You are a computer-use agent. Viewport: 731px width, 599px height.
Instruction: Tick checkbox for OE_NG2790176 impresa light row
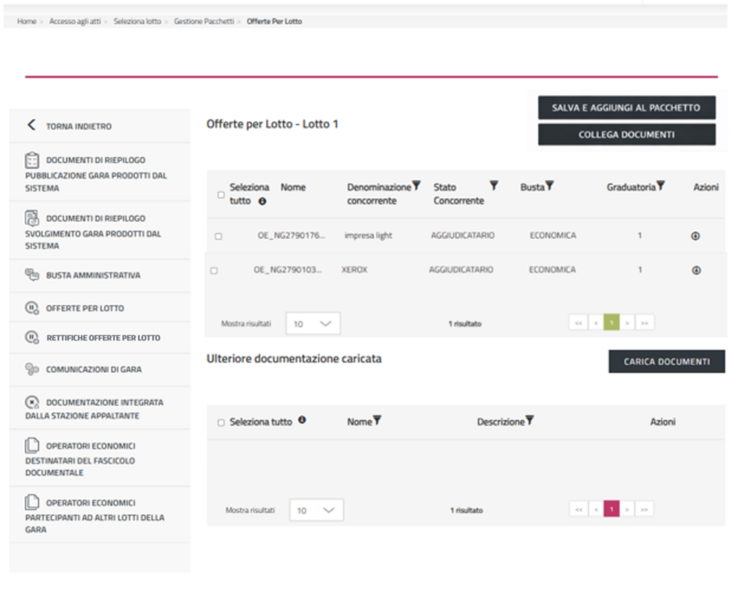pos(218,236)
